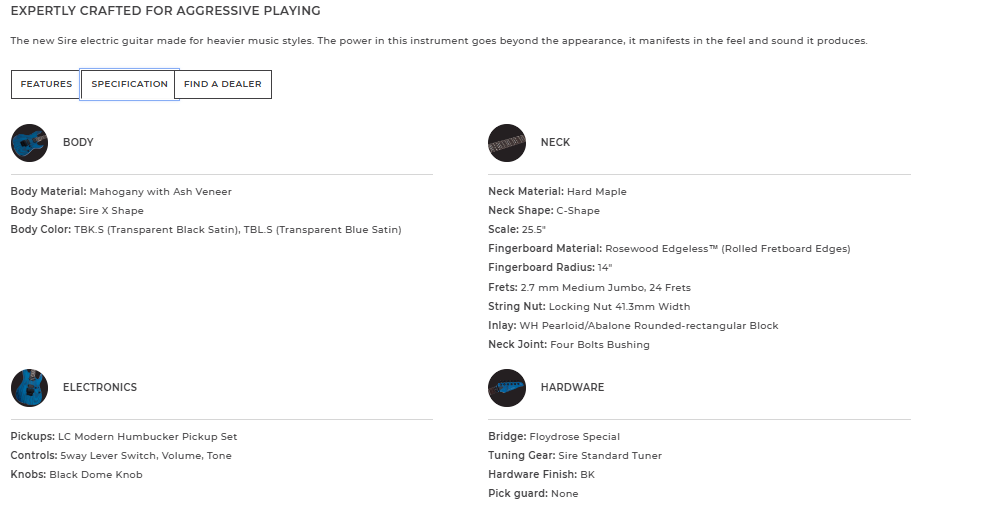The image size is (997, 527).
Task: Click the Bridge Floydrose Special line
Action: 554,437
